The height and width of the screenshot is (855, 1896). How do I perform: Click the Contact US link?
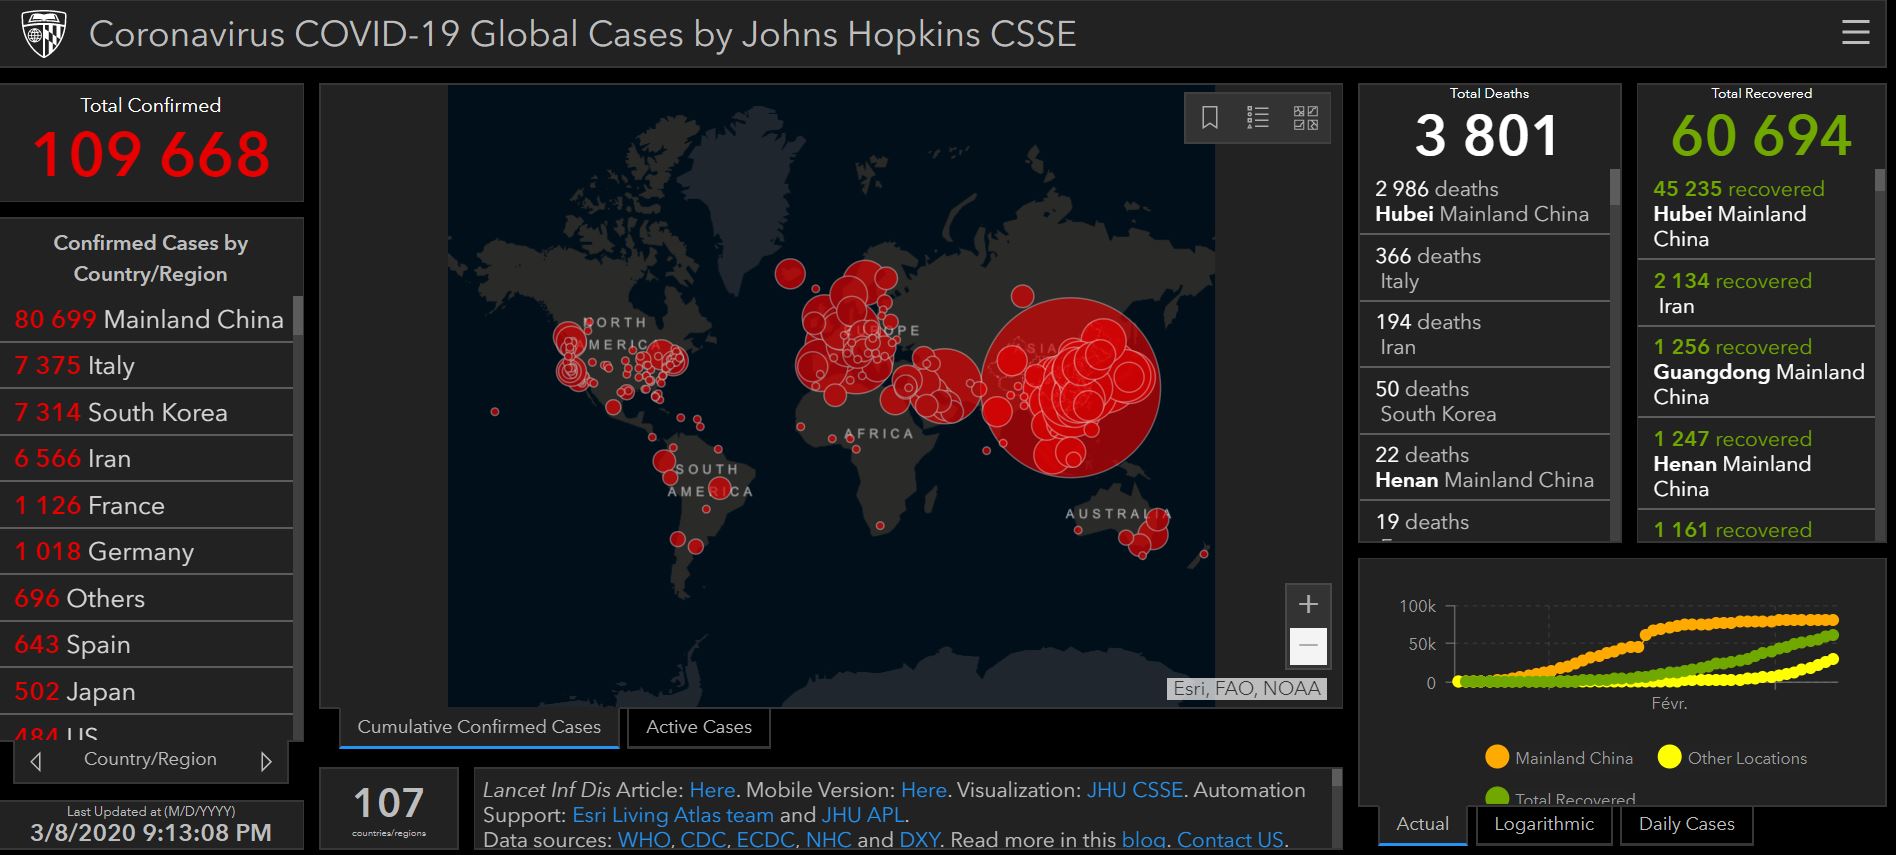pyautogui.click(x=1230, y=840)
